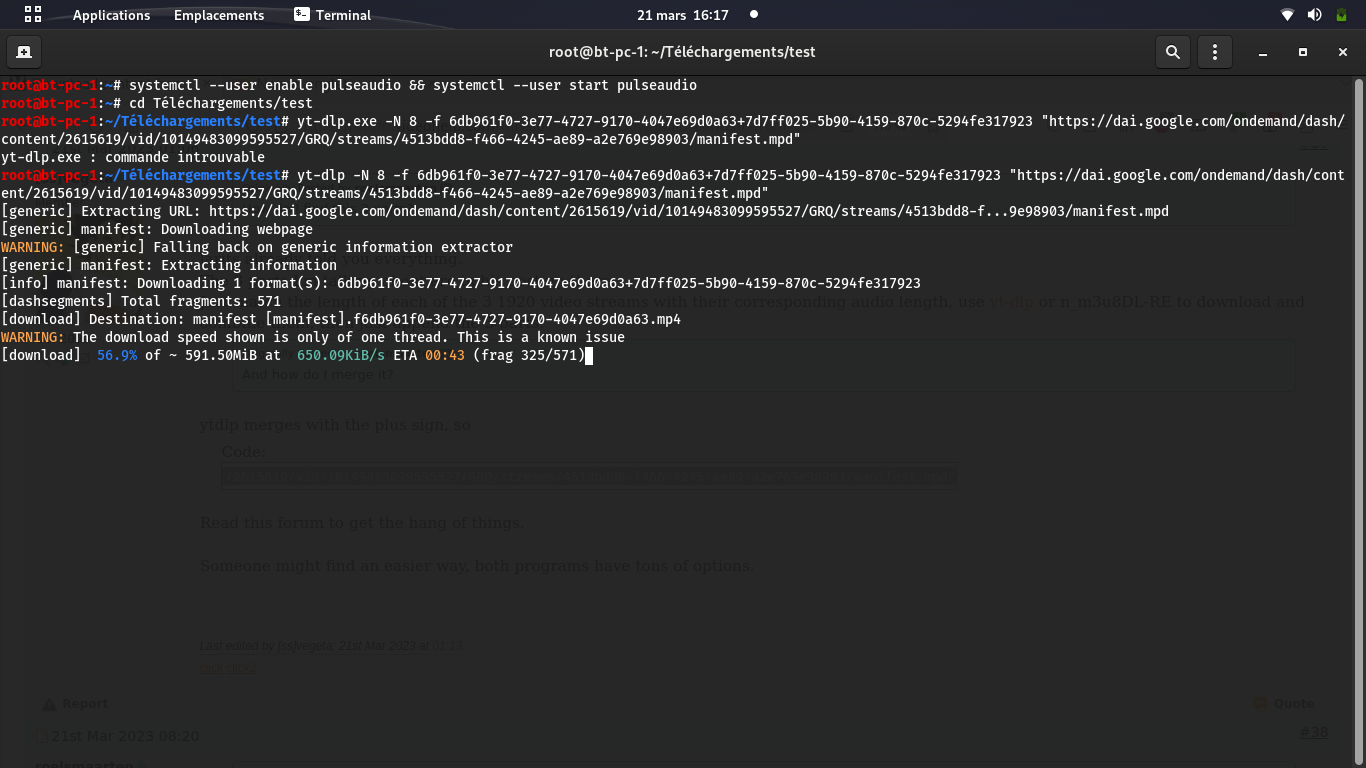
Task: Maximize the terminal window
Action: 1303,52
